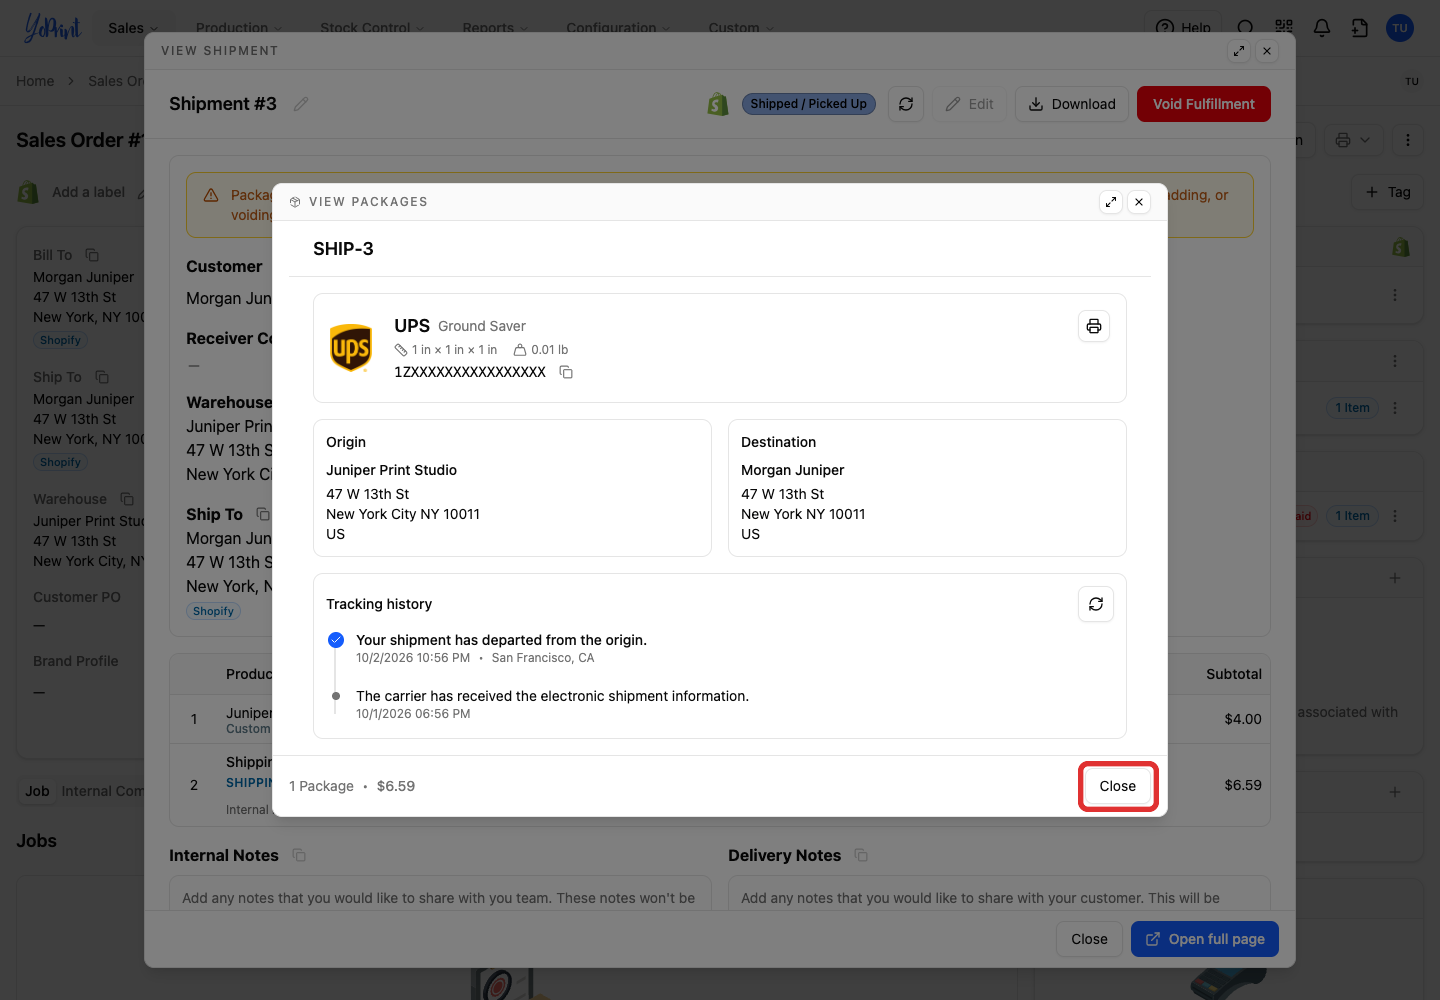The height and width of the screenshot is (1000, 1440).
Task: Open the Stock Control menu
Action: [x=372, y=28]
